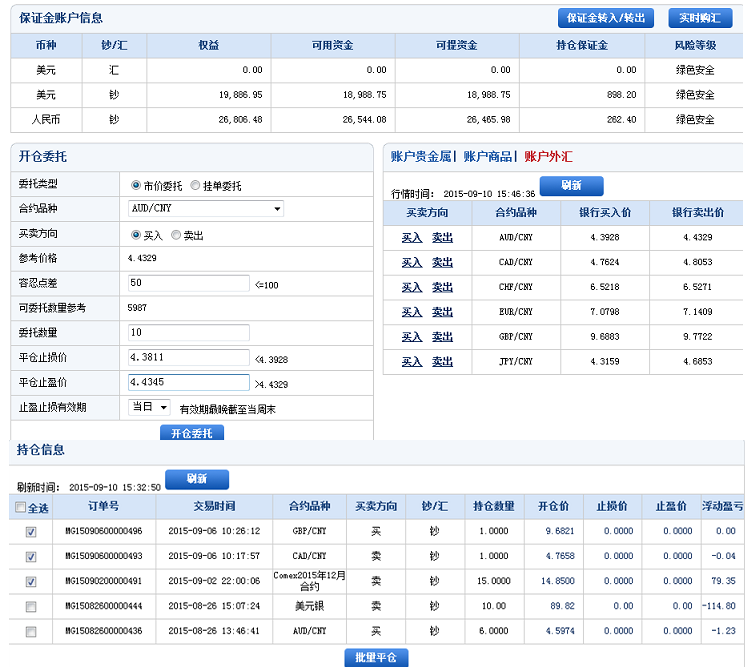Uncheck the order MG15090200000491 checkbox

click(x=31, y=581)
